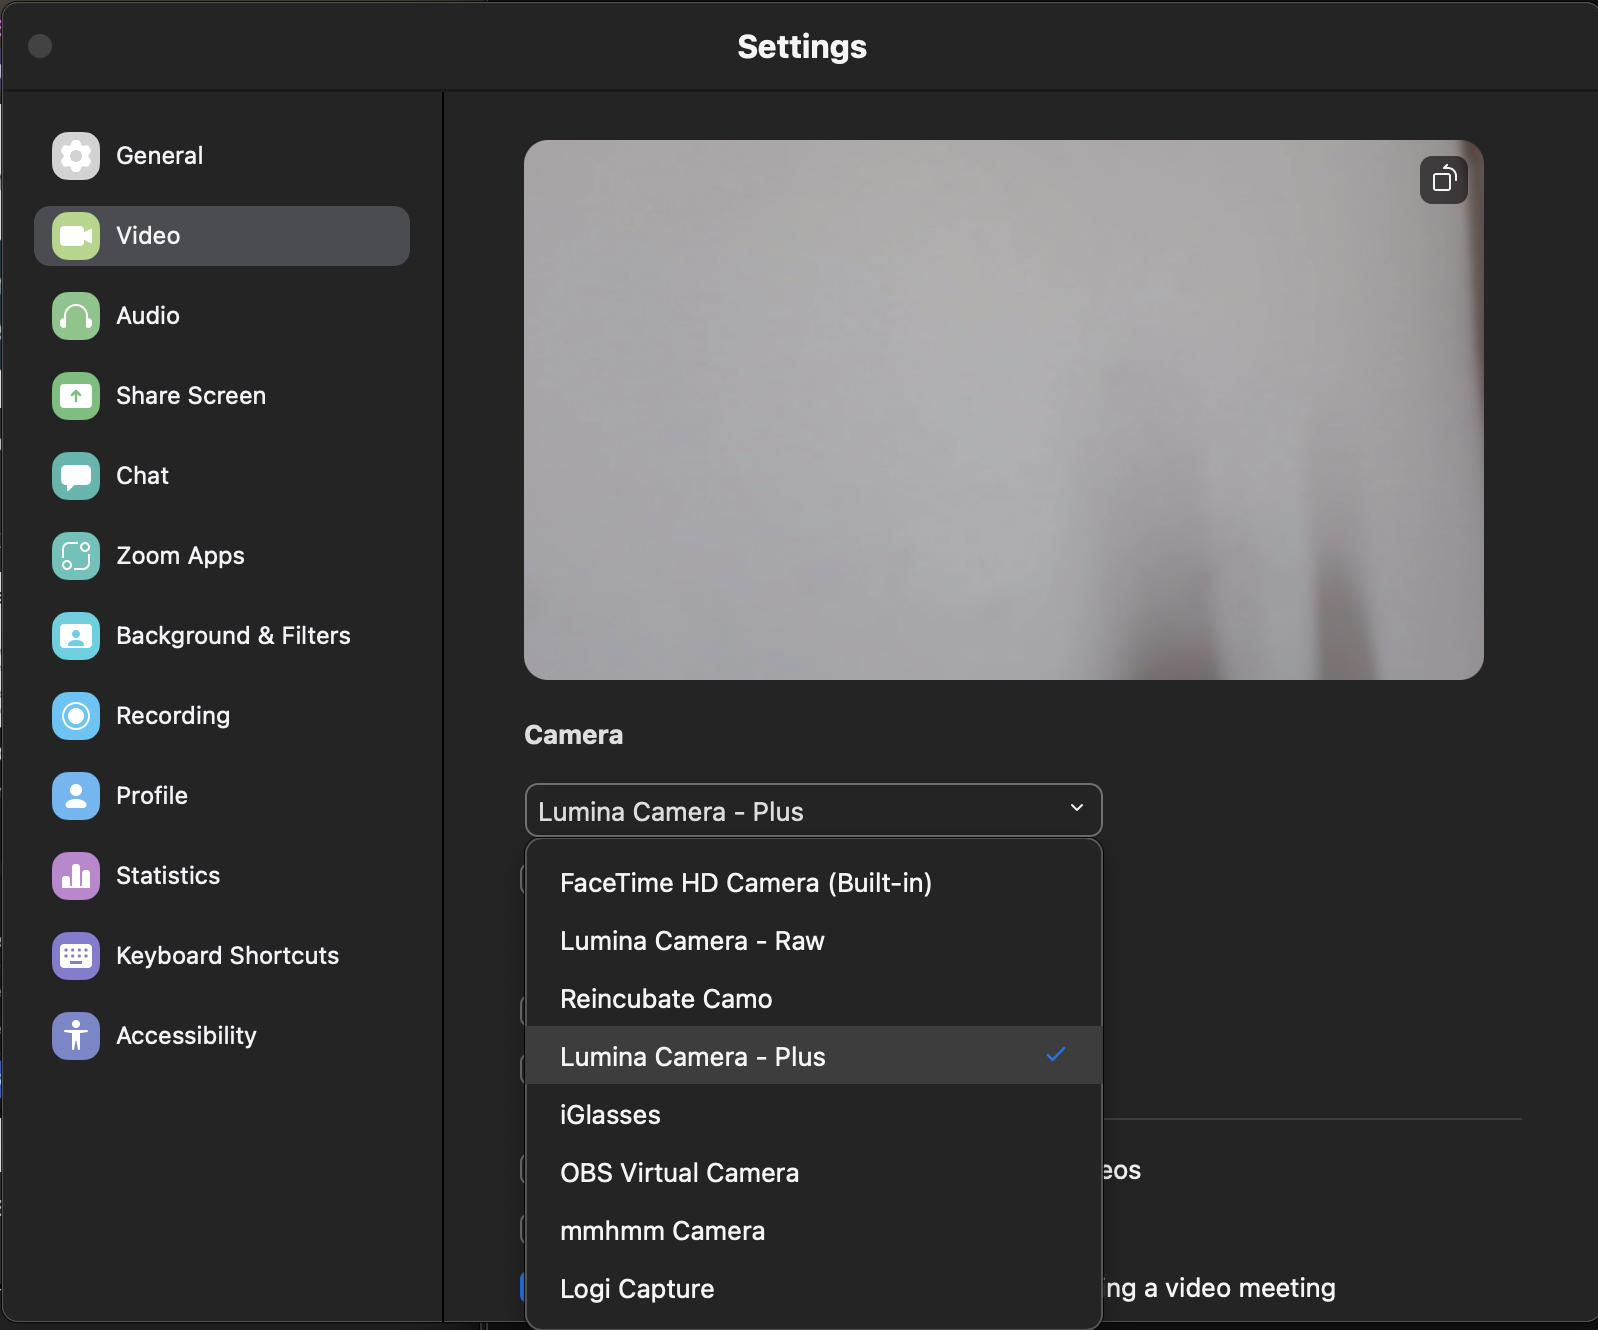Open the Statistics section

(x=222, y=876)
